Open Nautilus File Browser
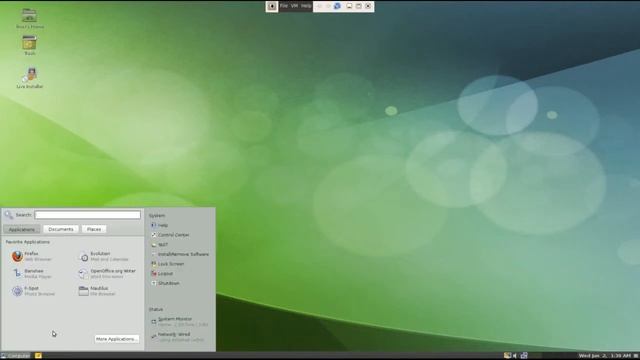This screenshot has height=360, width=640. pos(97,291)
